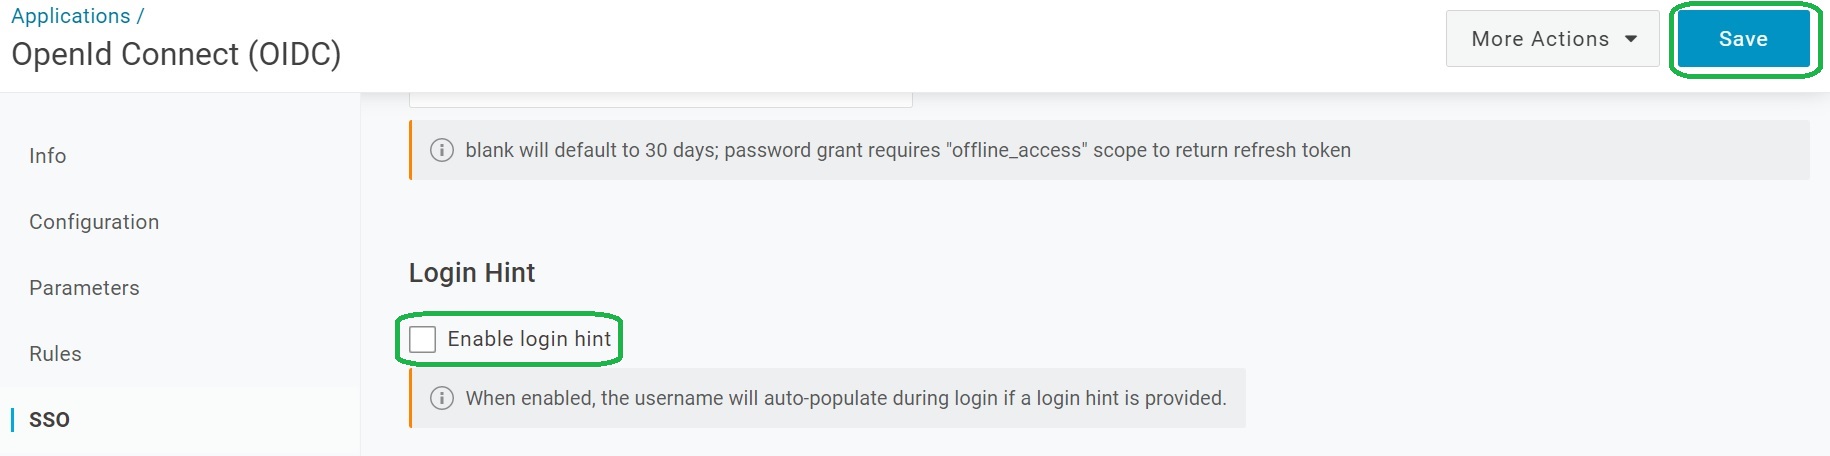The image size is (1830, 456).
Task: Click the info icon beside the login hint note
Action: pos(441,398)
